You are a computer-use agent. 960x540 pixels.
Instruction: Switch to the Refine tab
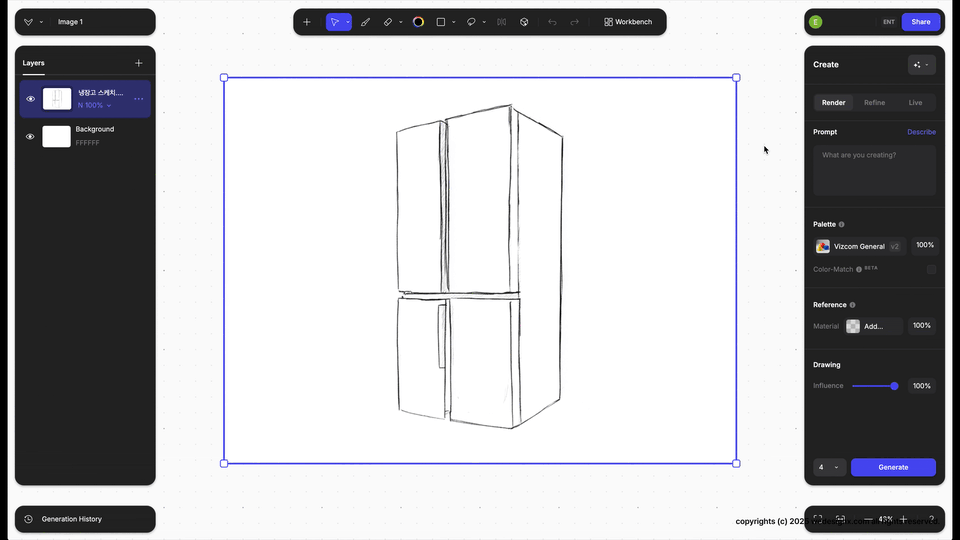point(874,103)
